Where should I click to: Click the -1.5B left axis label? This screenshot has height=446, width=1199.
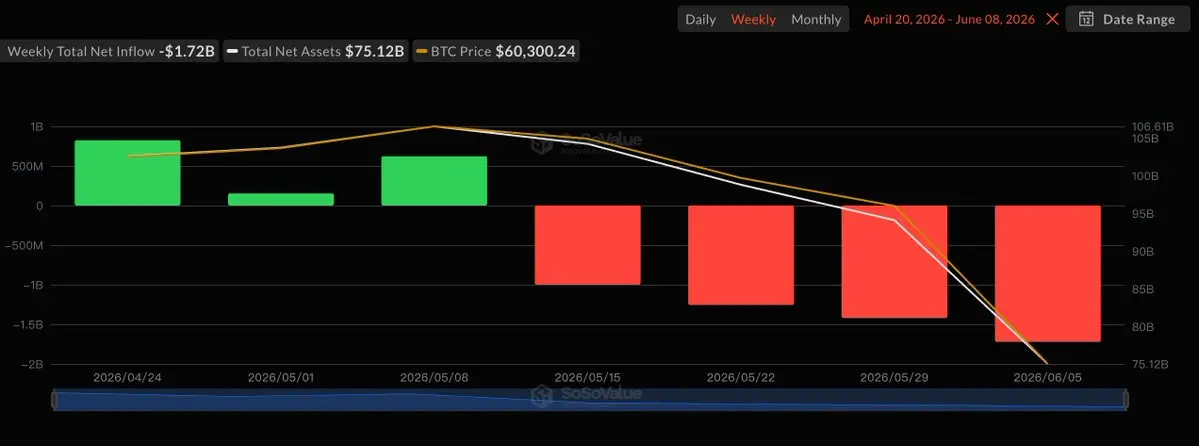click(x=28, y=324)
